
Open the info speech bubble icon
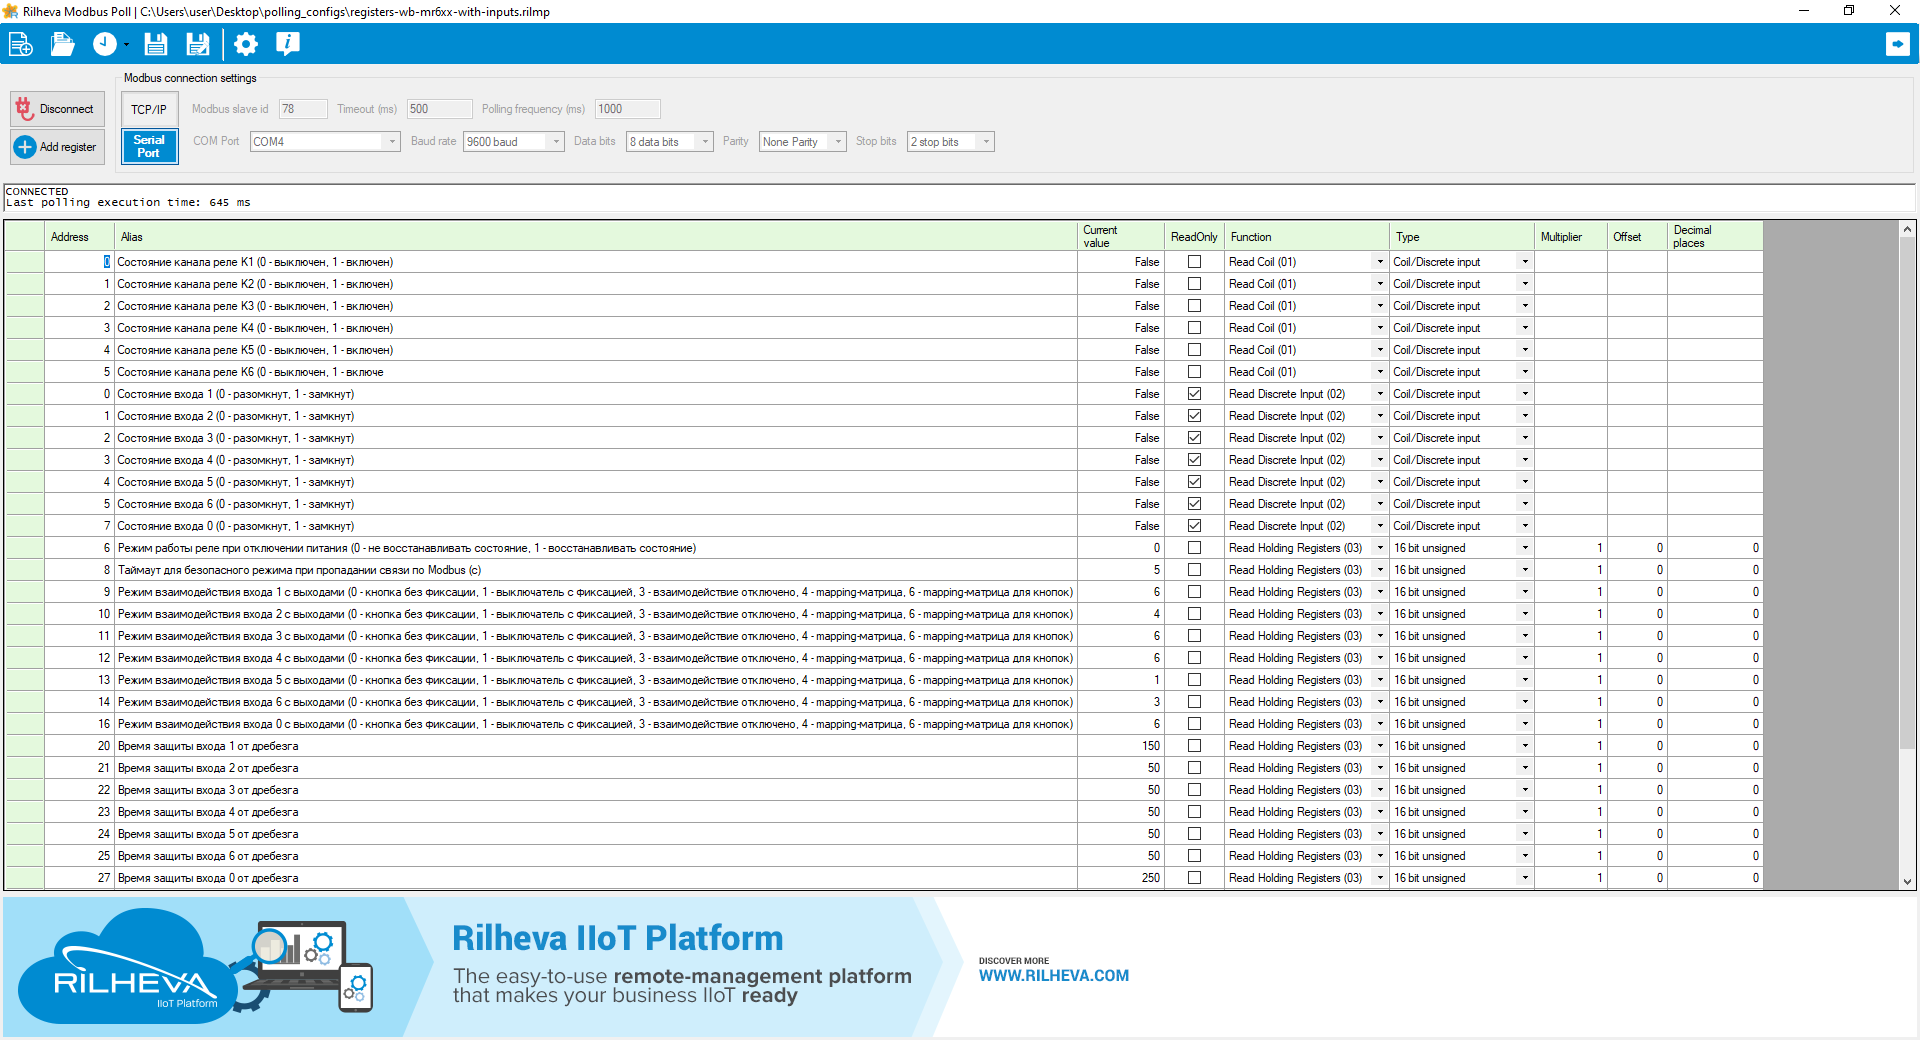(x=288, y=44)
